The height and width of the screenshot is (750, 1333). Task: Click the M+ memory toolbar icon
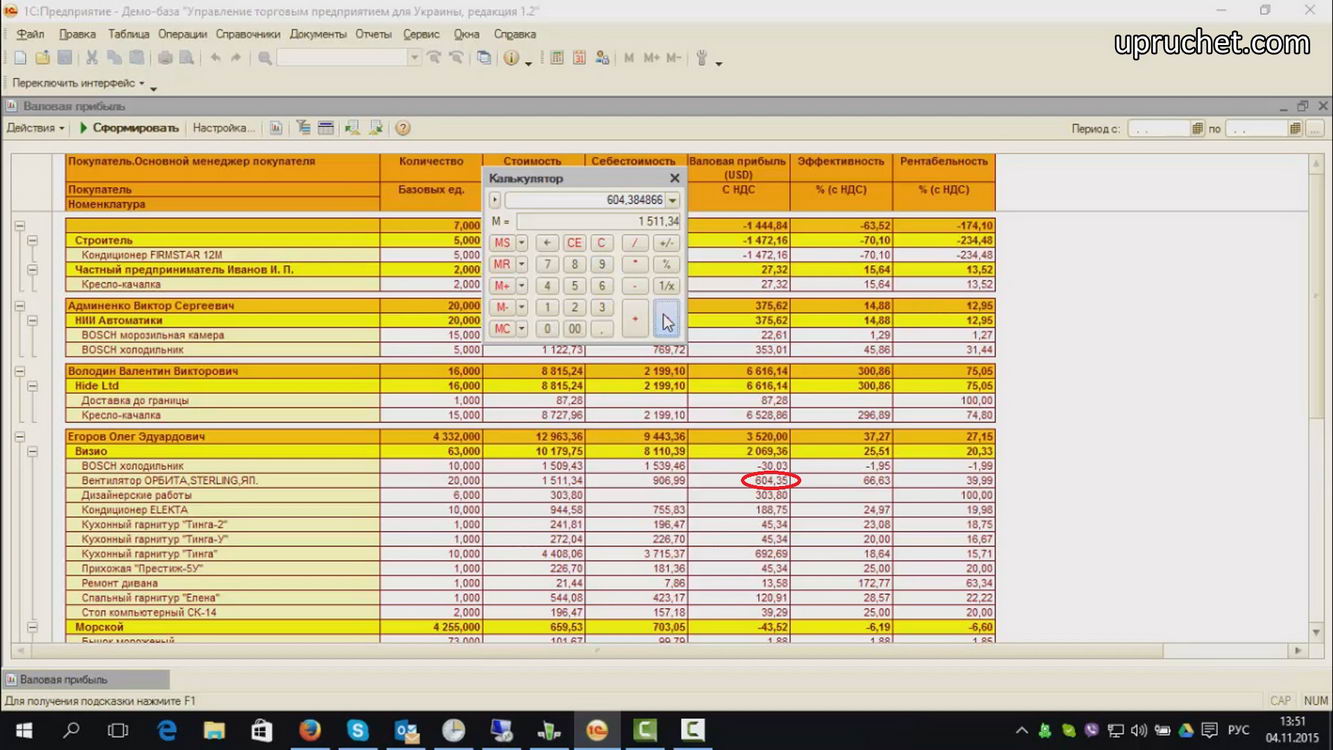pos(651,59)
